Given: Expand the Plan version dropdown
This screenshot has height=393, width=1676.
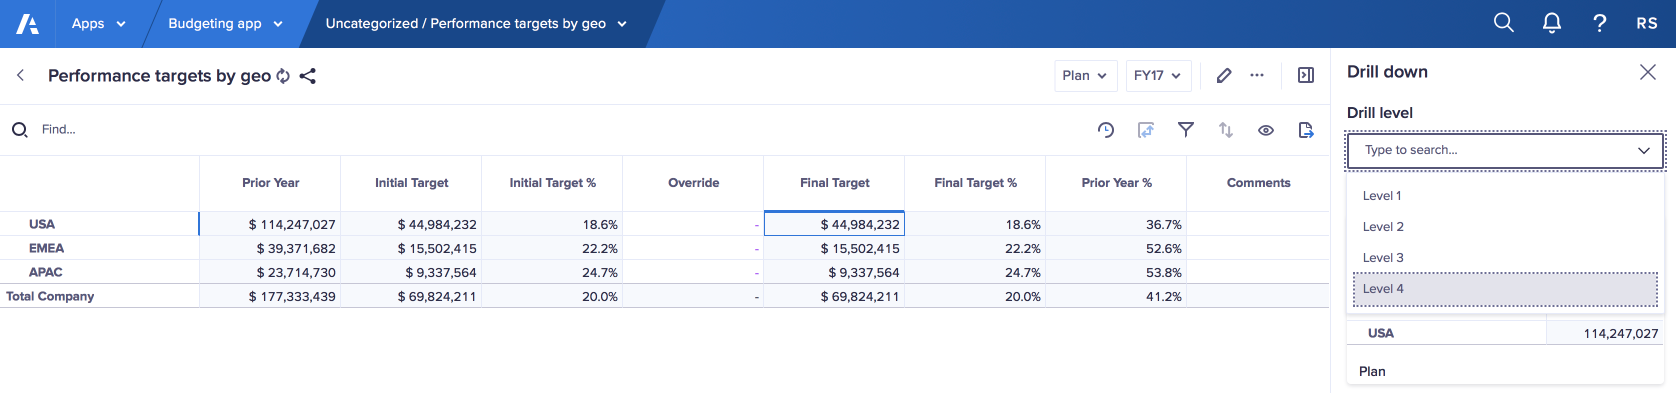Looking at the screenshot, I should [x=1085, y=76].
